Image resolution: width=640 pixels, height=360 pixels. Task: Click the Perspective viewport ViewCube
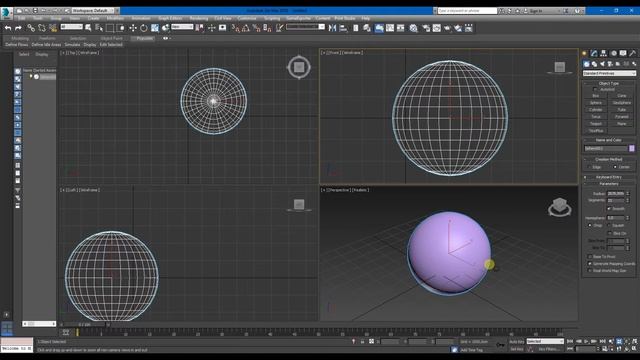(560, 207)
